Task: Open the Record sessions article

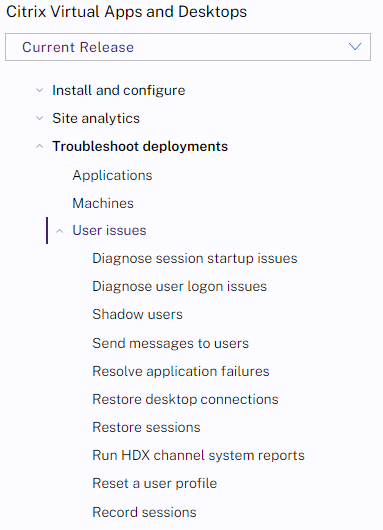Action: (144, 512)
